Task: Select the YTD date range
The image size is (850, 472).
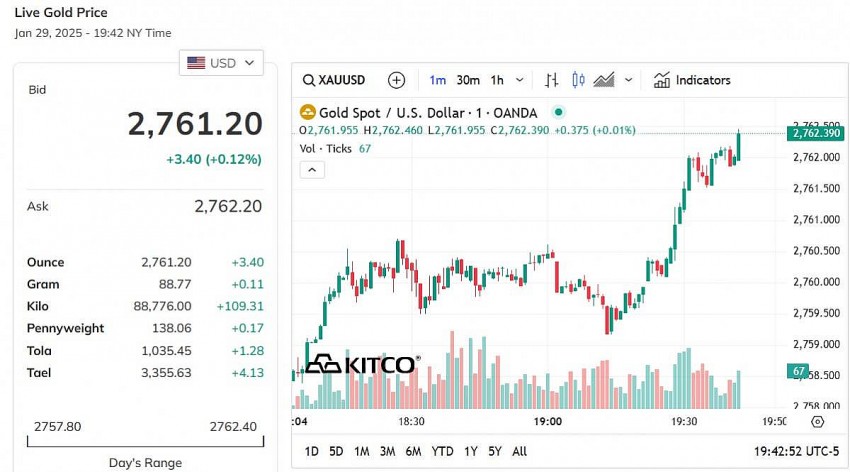Action: pyautogui.click(x=442, y=451)
